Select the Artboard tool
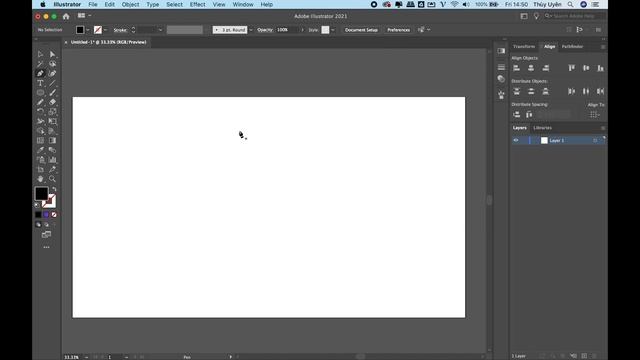640x360 pixels. coord(40,169)
